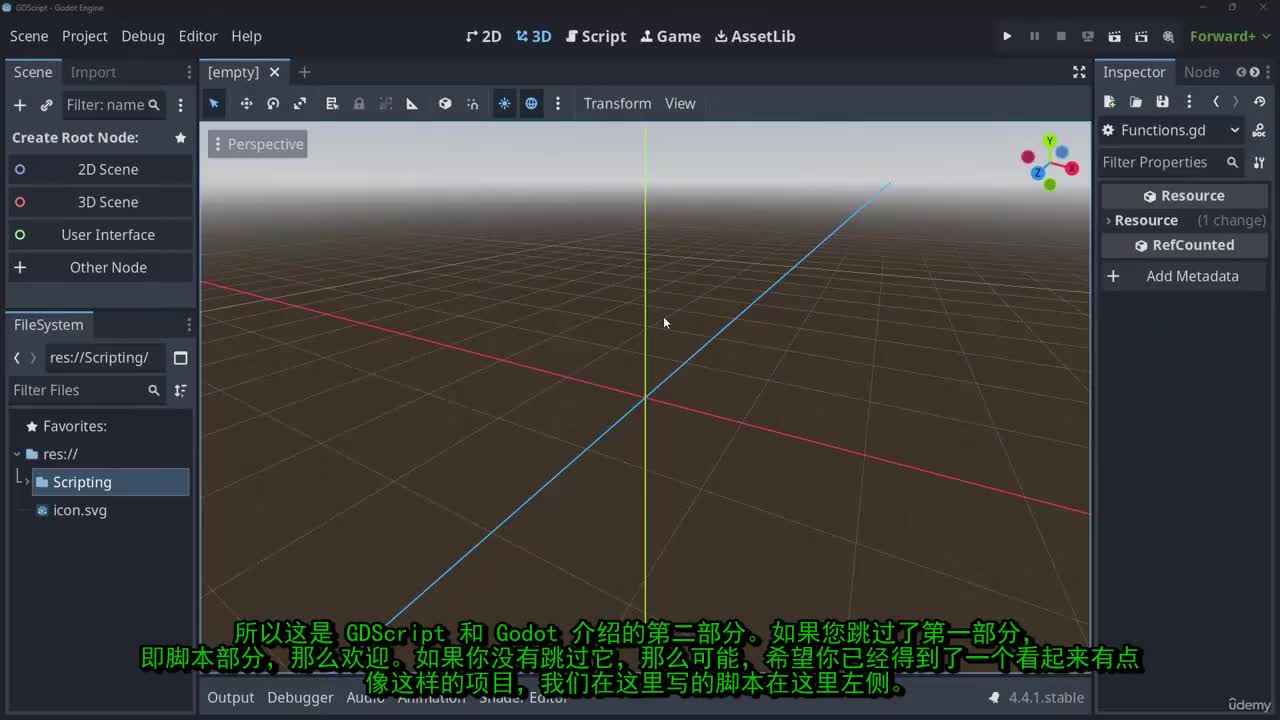Viewport: 1280px width, 720px height.
Task: Group the selected node's children
Action: pos(386,103)
